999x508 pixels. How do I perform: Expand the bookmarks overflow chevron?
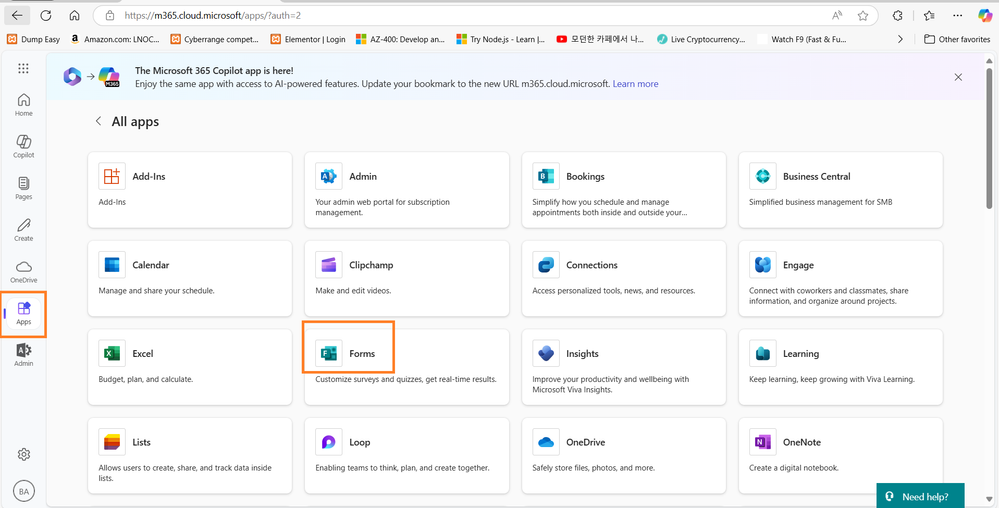tap(900, 39)
